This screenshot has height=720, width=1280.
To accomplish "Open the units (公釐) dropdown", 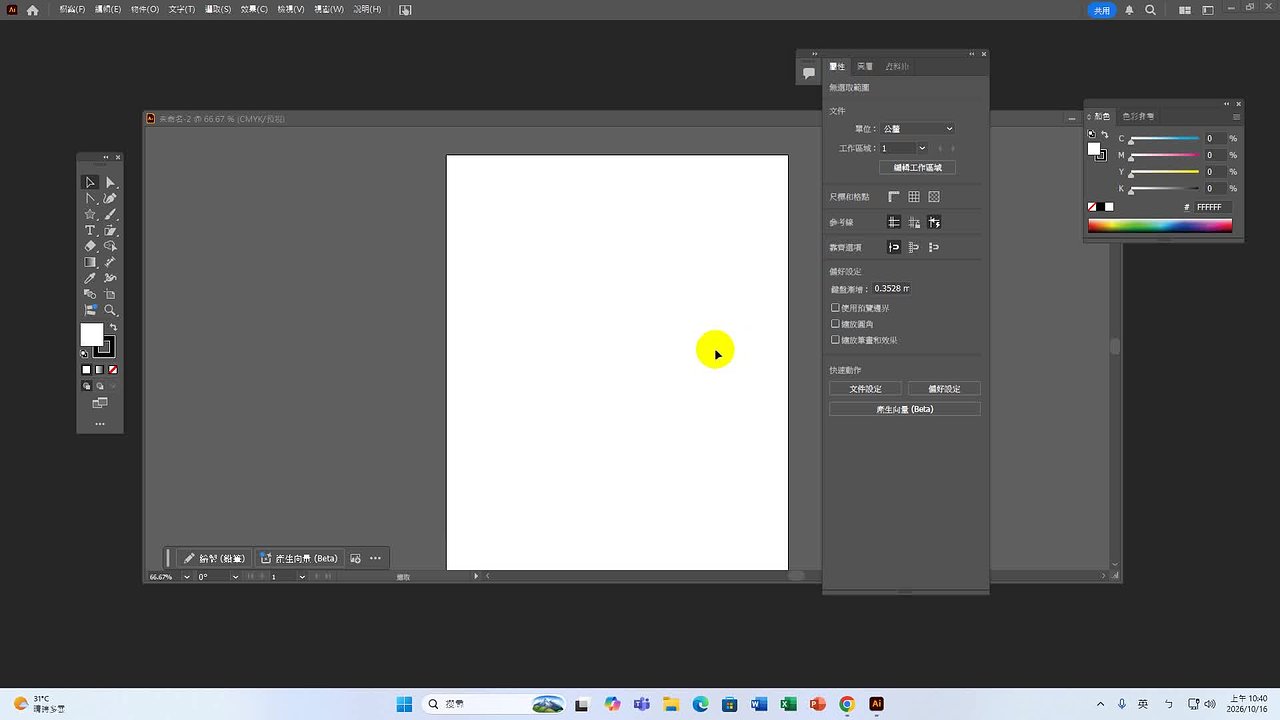I will (918, 129).
